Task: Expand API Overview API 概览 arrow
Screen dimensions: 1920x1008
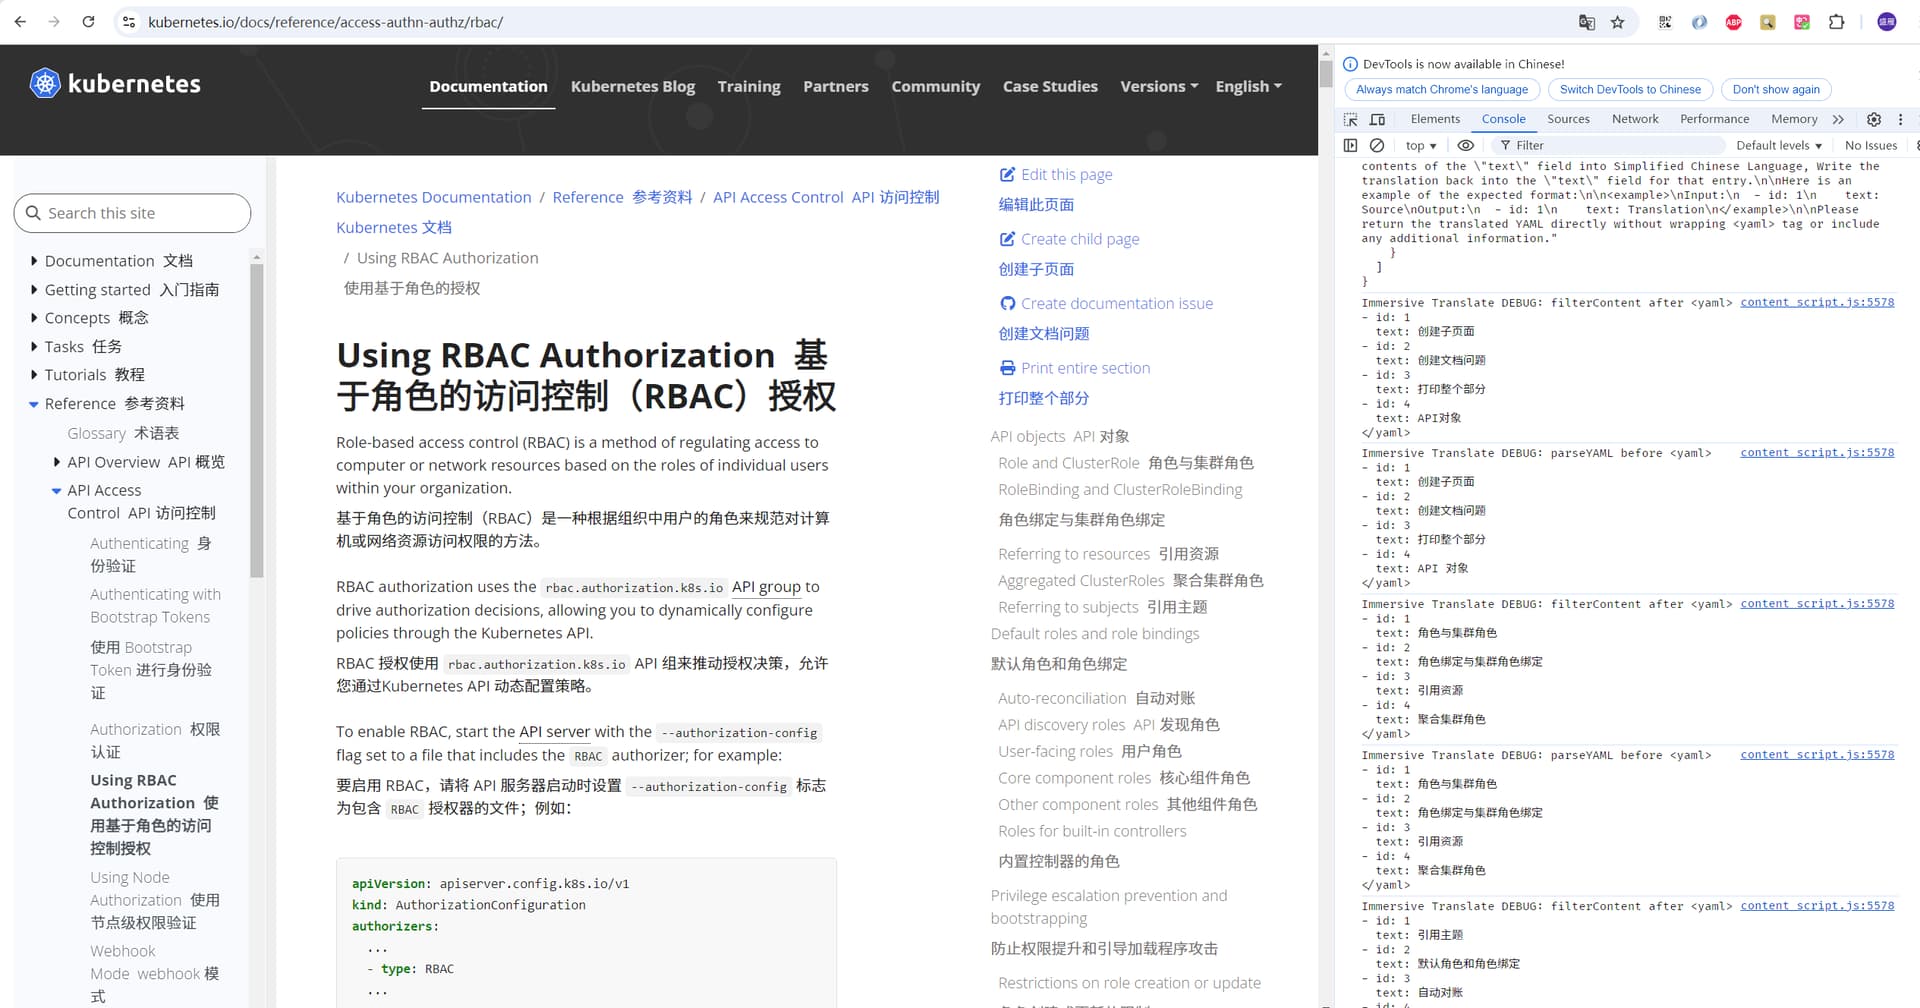Action: (56, 462)
